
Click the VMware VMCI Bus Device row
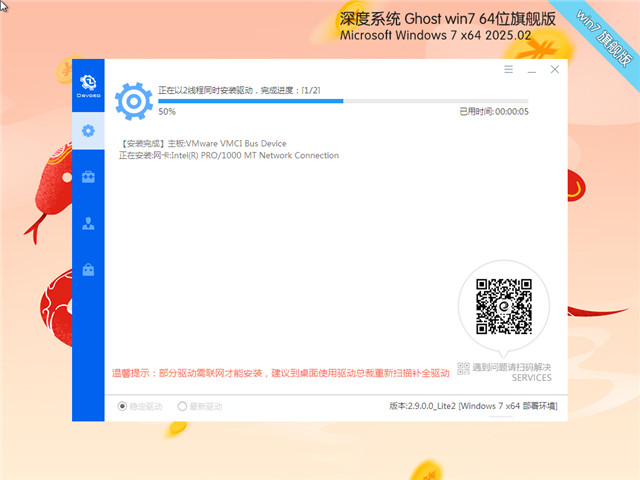[203, 144]
